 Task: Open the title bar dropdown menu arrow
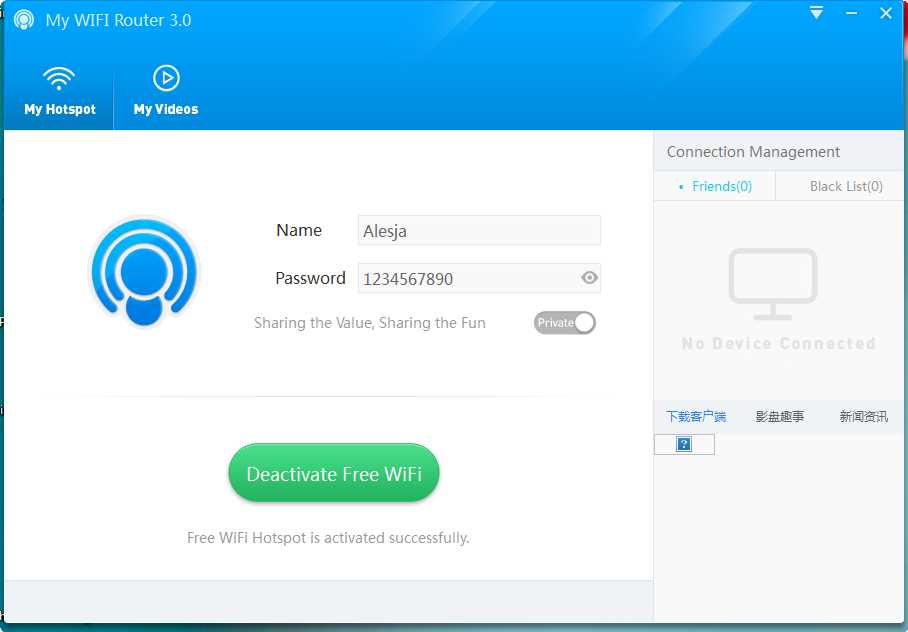pos(817,13)
